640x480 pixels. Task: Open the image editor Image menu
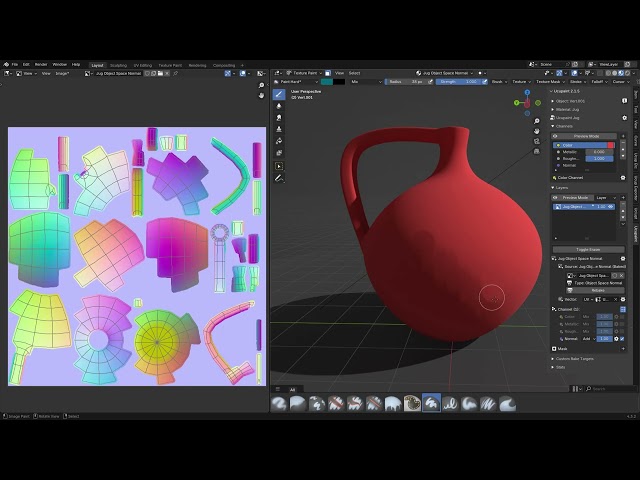coord(62,73)
